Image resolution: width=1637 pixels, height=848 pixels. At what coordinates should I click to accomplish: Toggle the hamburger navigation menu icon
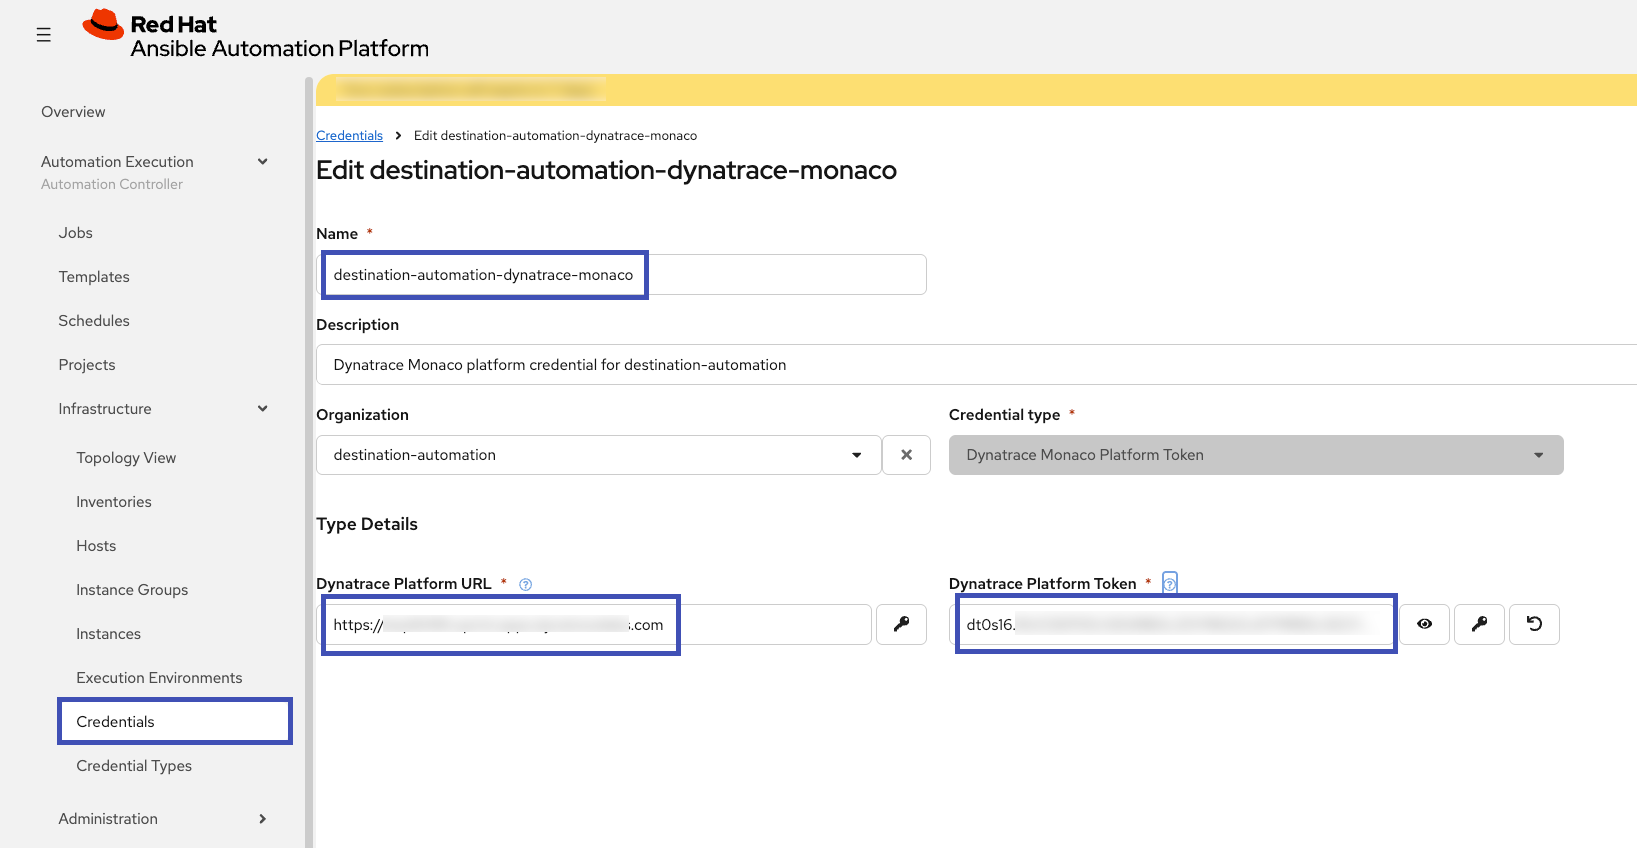pos(43,35)
